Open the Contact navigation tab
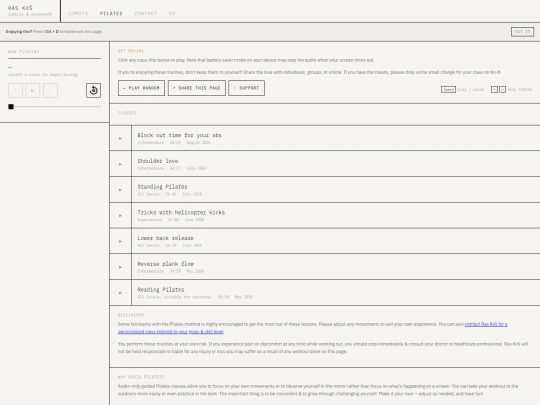Screen dimensions: 540x405 [145, 13]
